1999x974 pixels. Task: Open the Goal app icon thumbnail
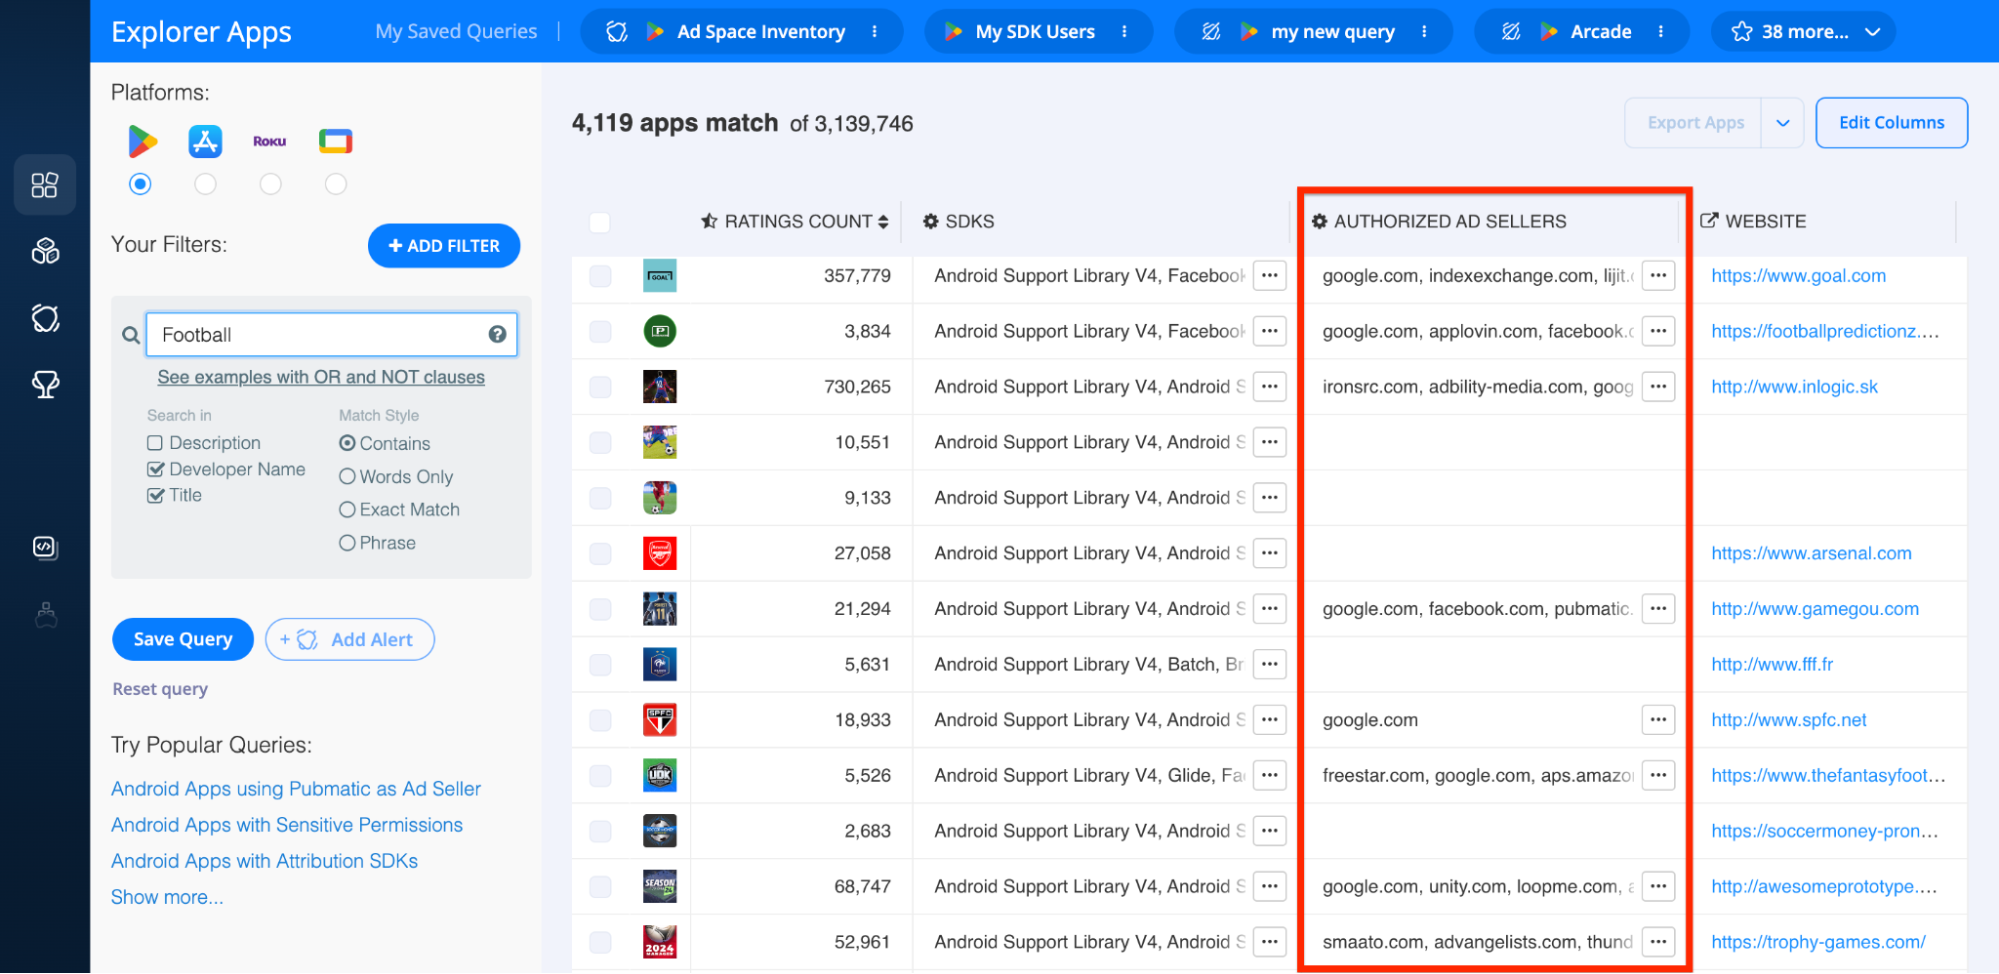[x=660, y=276]
